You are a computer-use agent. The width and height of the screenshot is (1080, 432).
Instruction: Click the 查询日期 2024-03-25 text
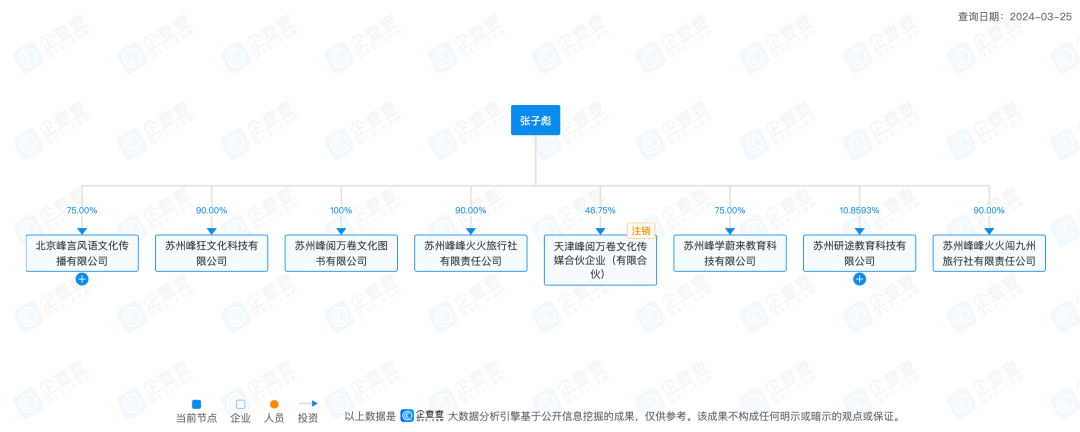pyautogui.click(x=1015, y=17)
